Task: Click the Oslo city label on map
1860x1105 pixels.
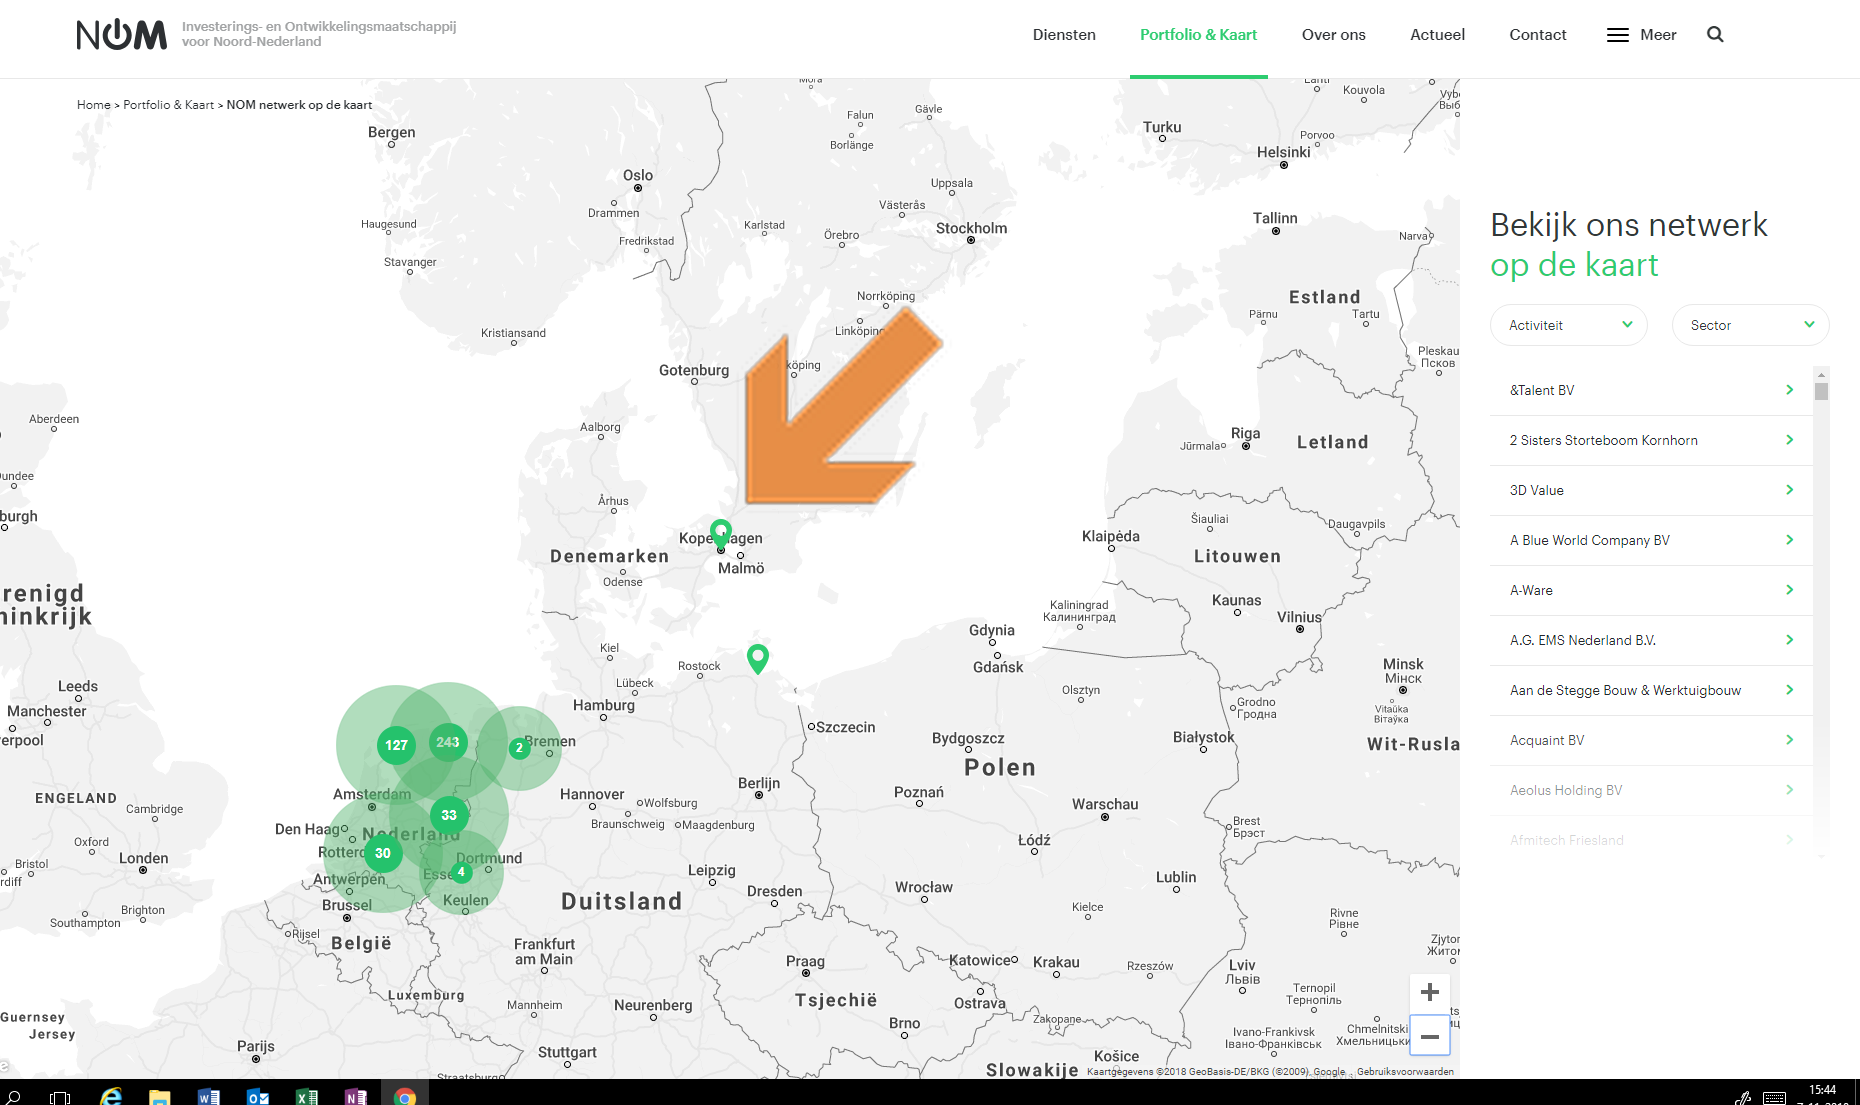Action: (638, 175)
